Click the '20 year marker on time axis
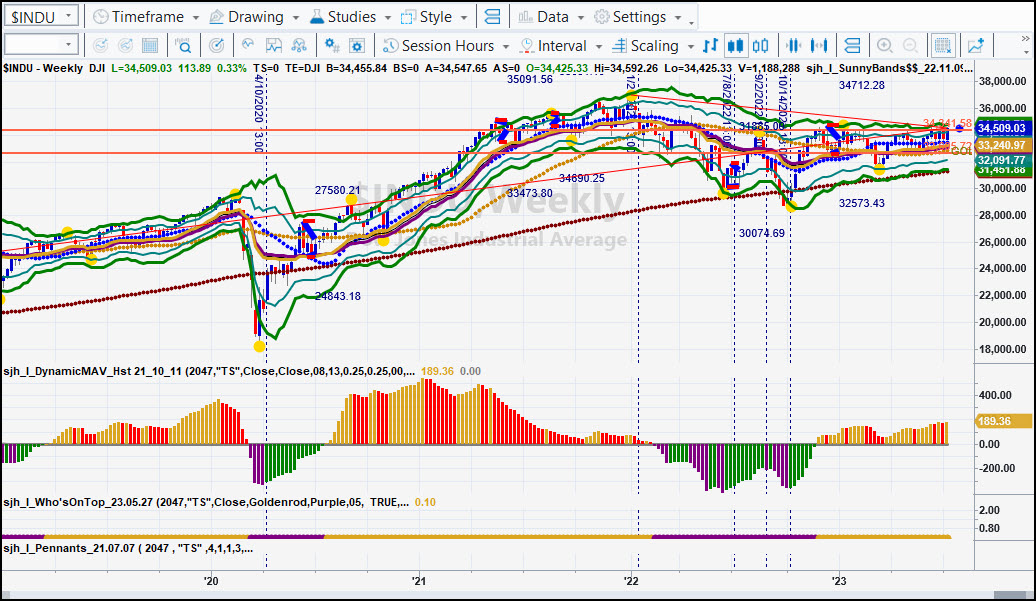Image resolution: width=1036 pixels, height=601 pixels. [x=211, y=581]
